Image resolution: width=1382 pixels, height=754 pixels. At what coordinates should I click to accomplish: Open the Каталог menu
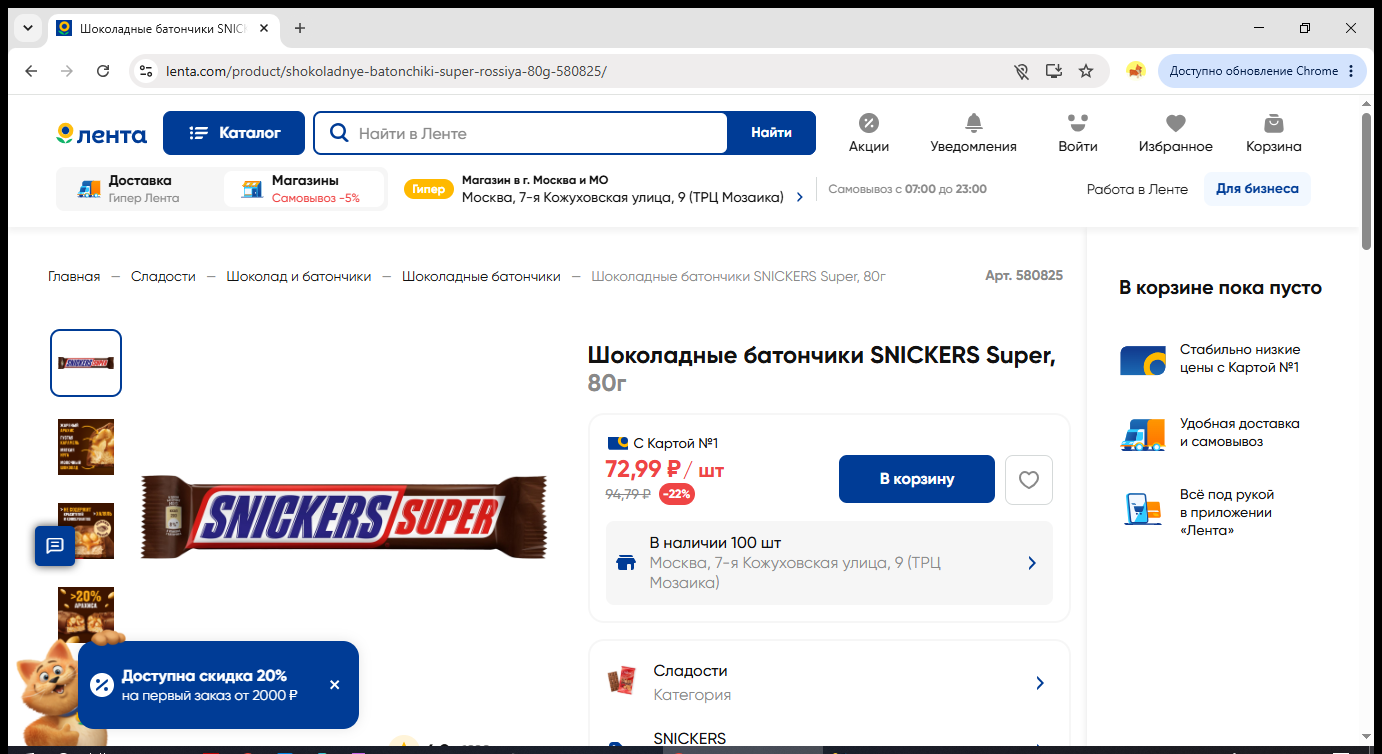[x=233, y=133]
